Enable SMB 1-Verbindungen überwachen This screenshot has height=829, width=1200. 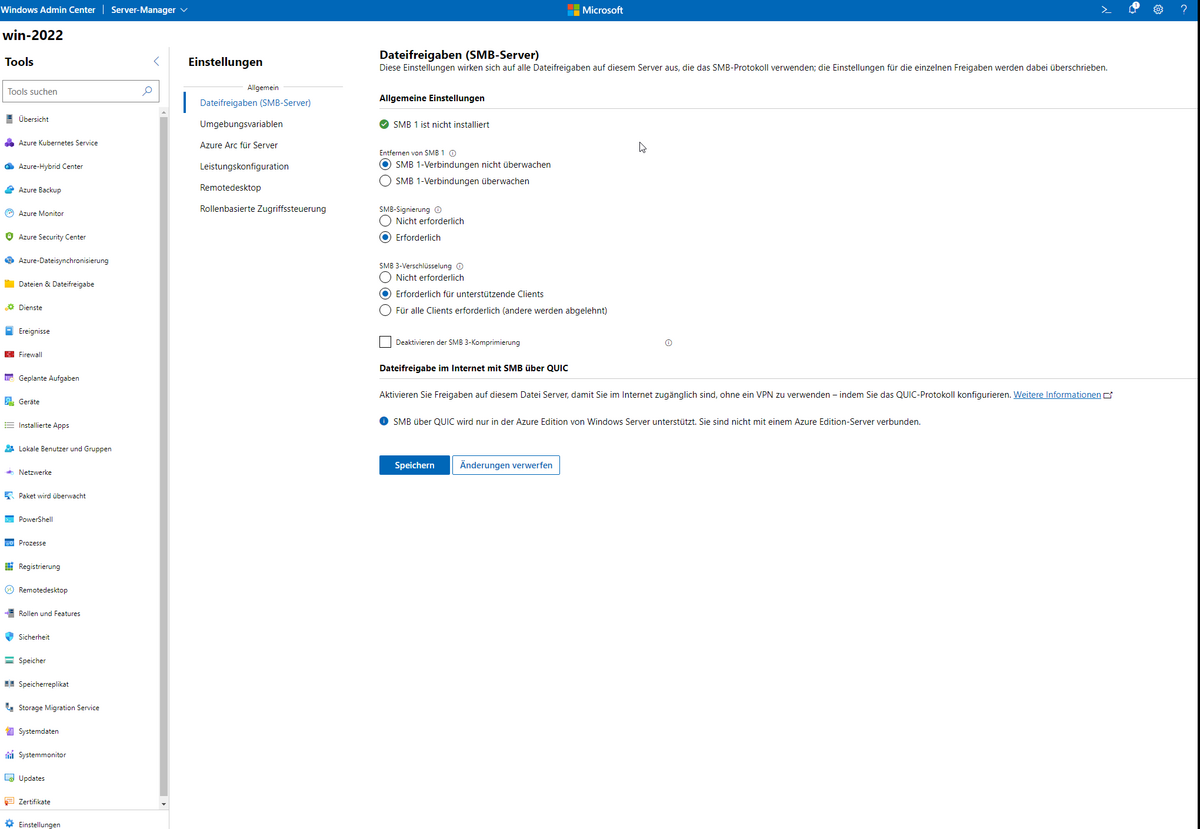(x=385, y=181)
